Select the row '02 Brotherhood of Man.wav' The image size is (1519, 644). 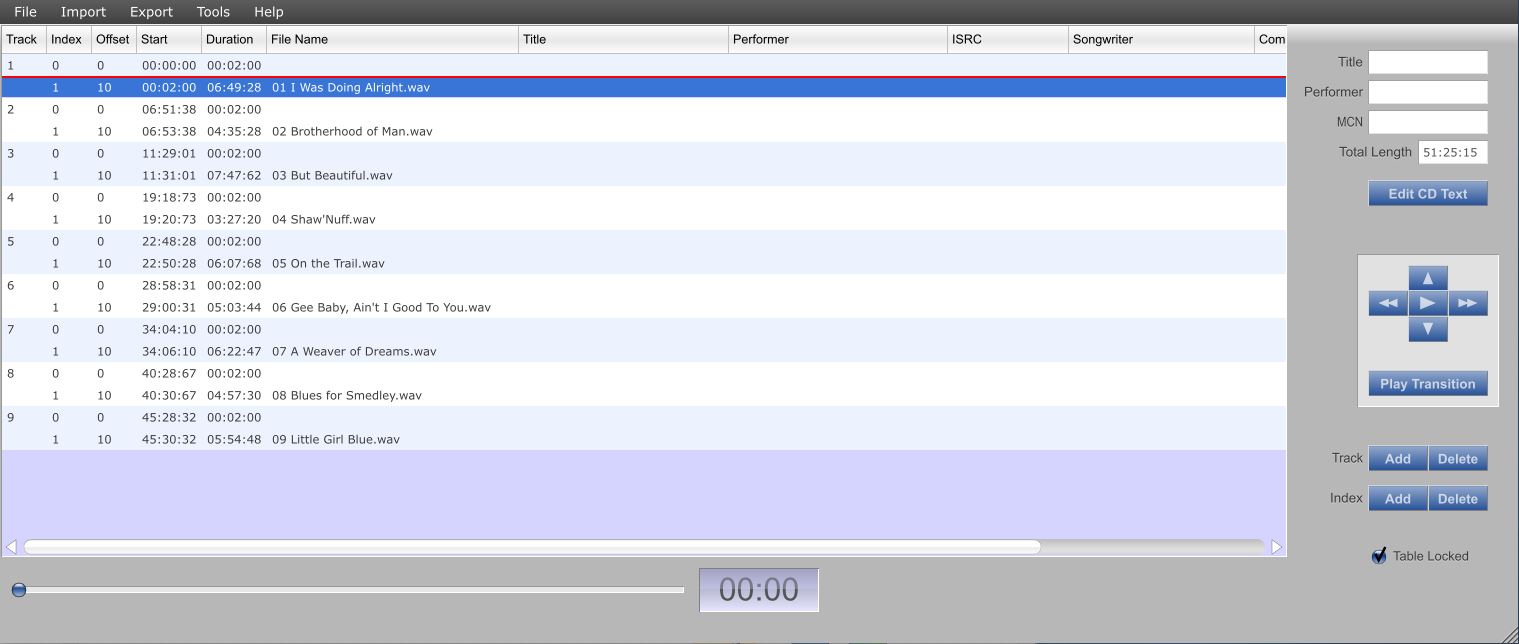pyautogui.click(x=644, y=131)
